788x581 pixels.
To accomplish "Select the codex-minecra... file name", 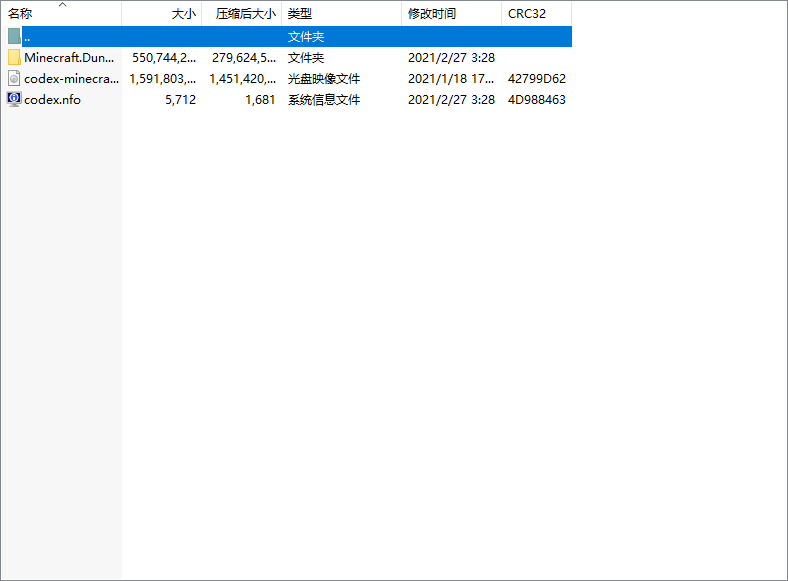I will pos(71,79).
